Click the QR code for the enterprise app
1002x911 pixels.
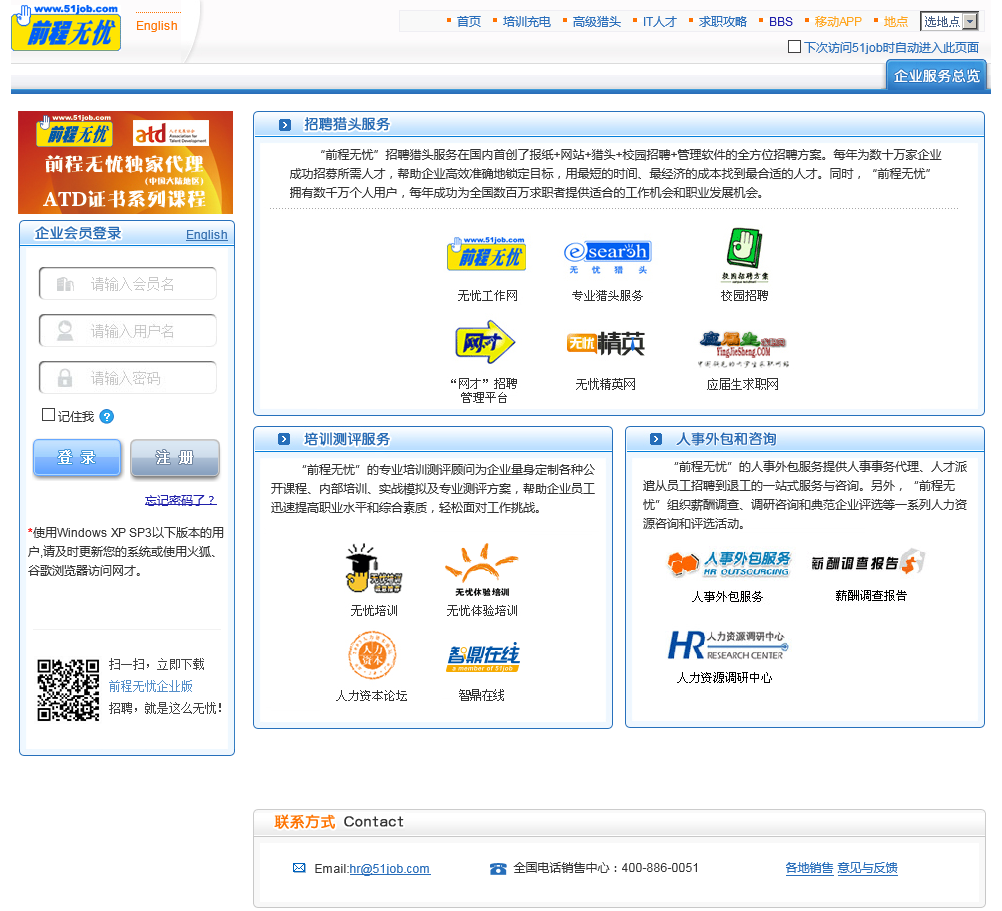[x=68, y=690]
